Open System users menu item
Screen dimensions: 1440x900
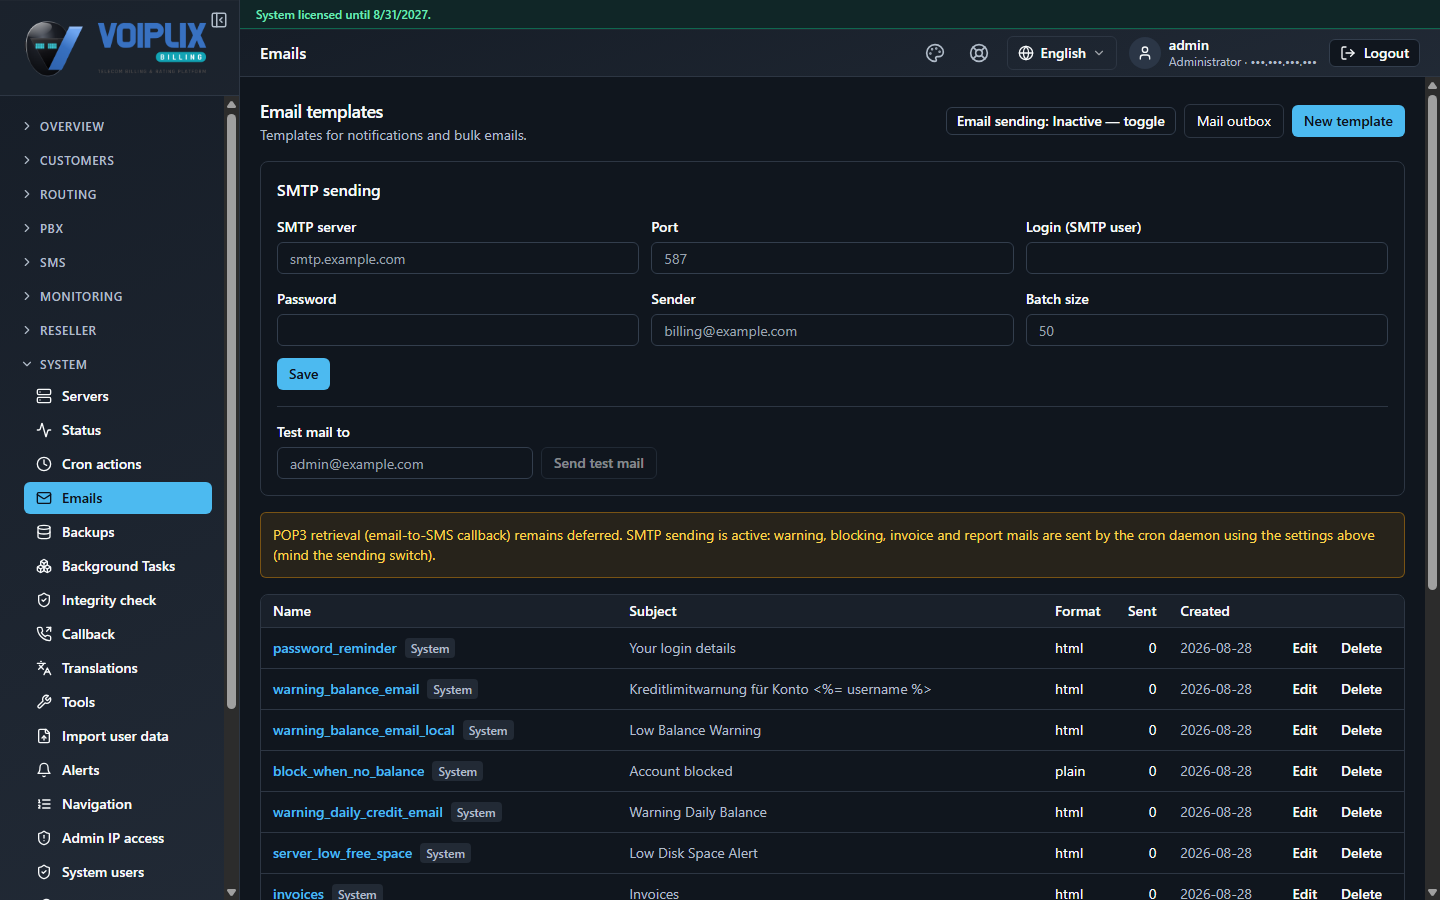coord(118,872)
